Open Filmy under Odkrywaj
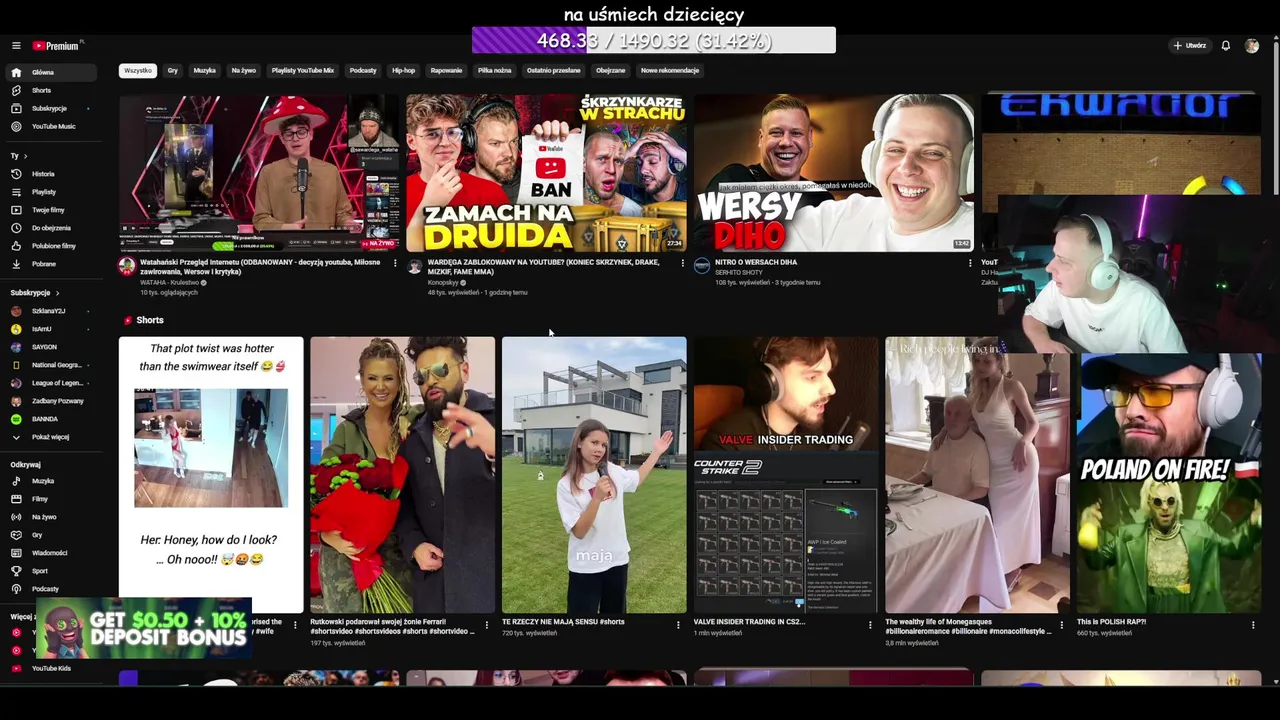Image resolution: width=1280 pixels, height=720 pixels. (53, 499)
